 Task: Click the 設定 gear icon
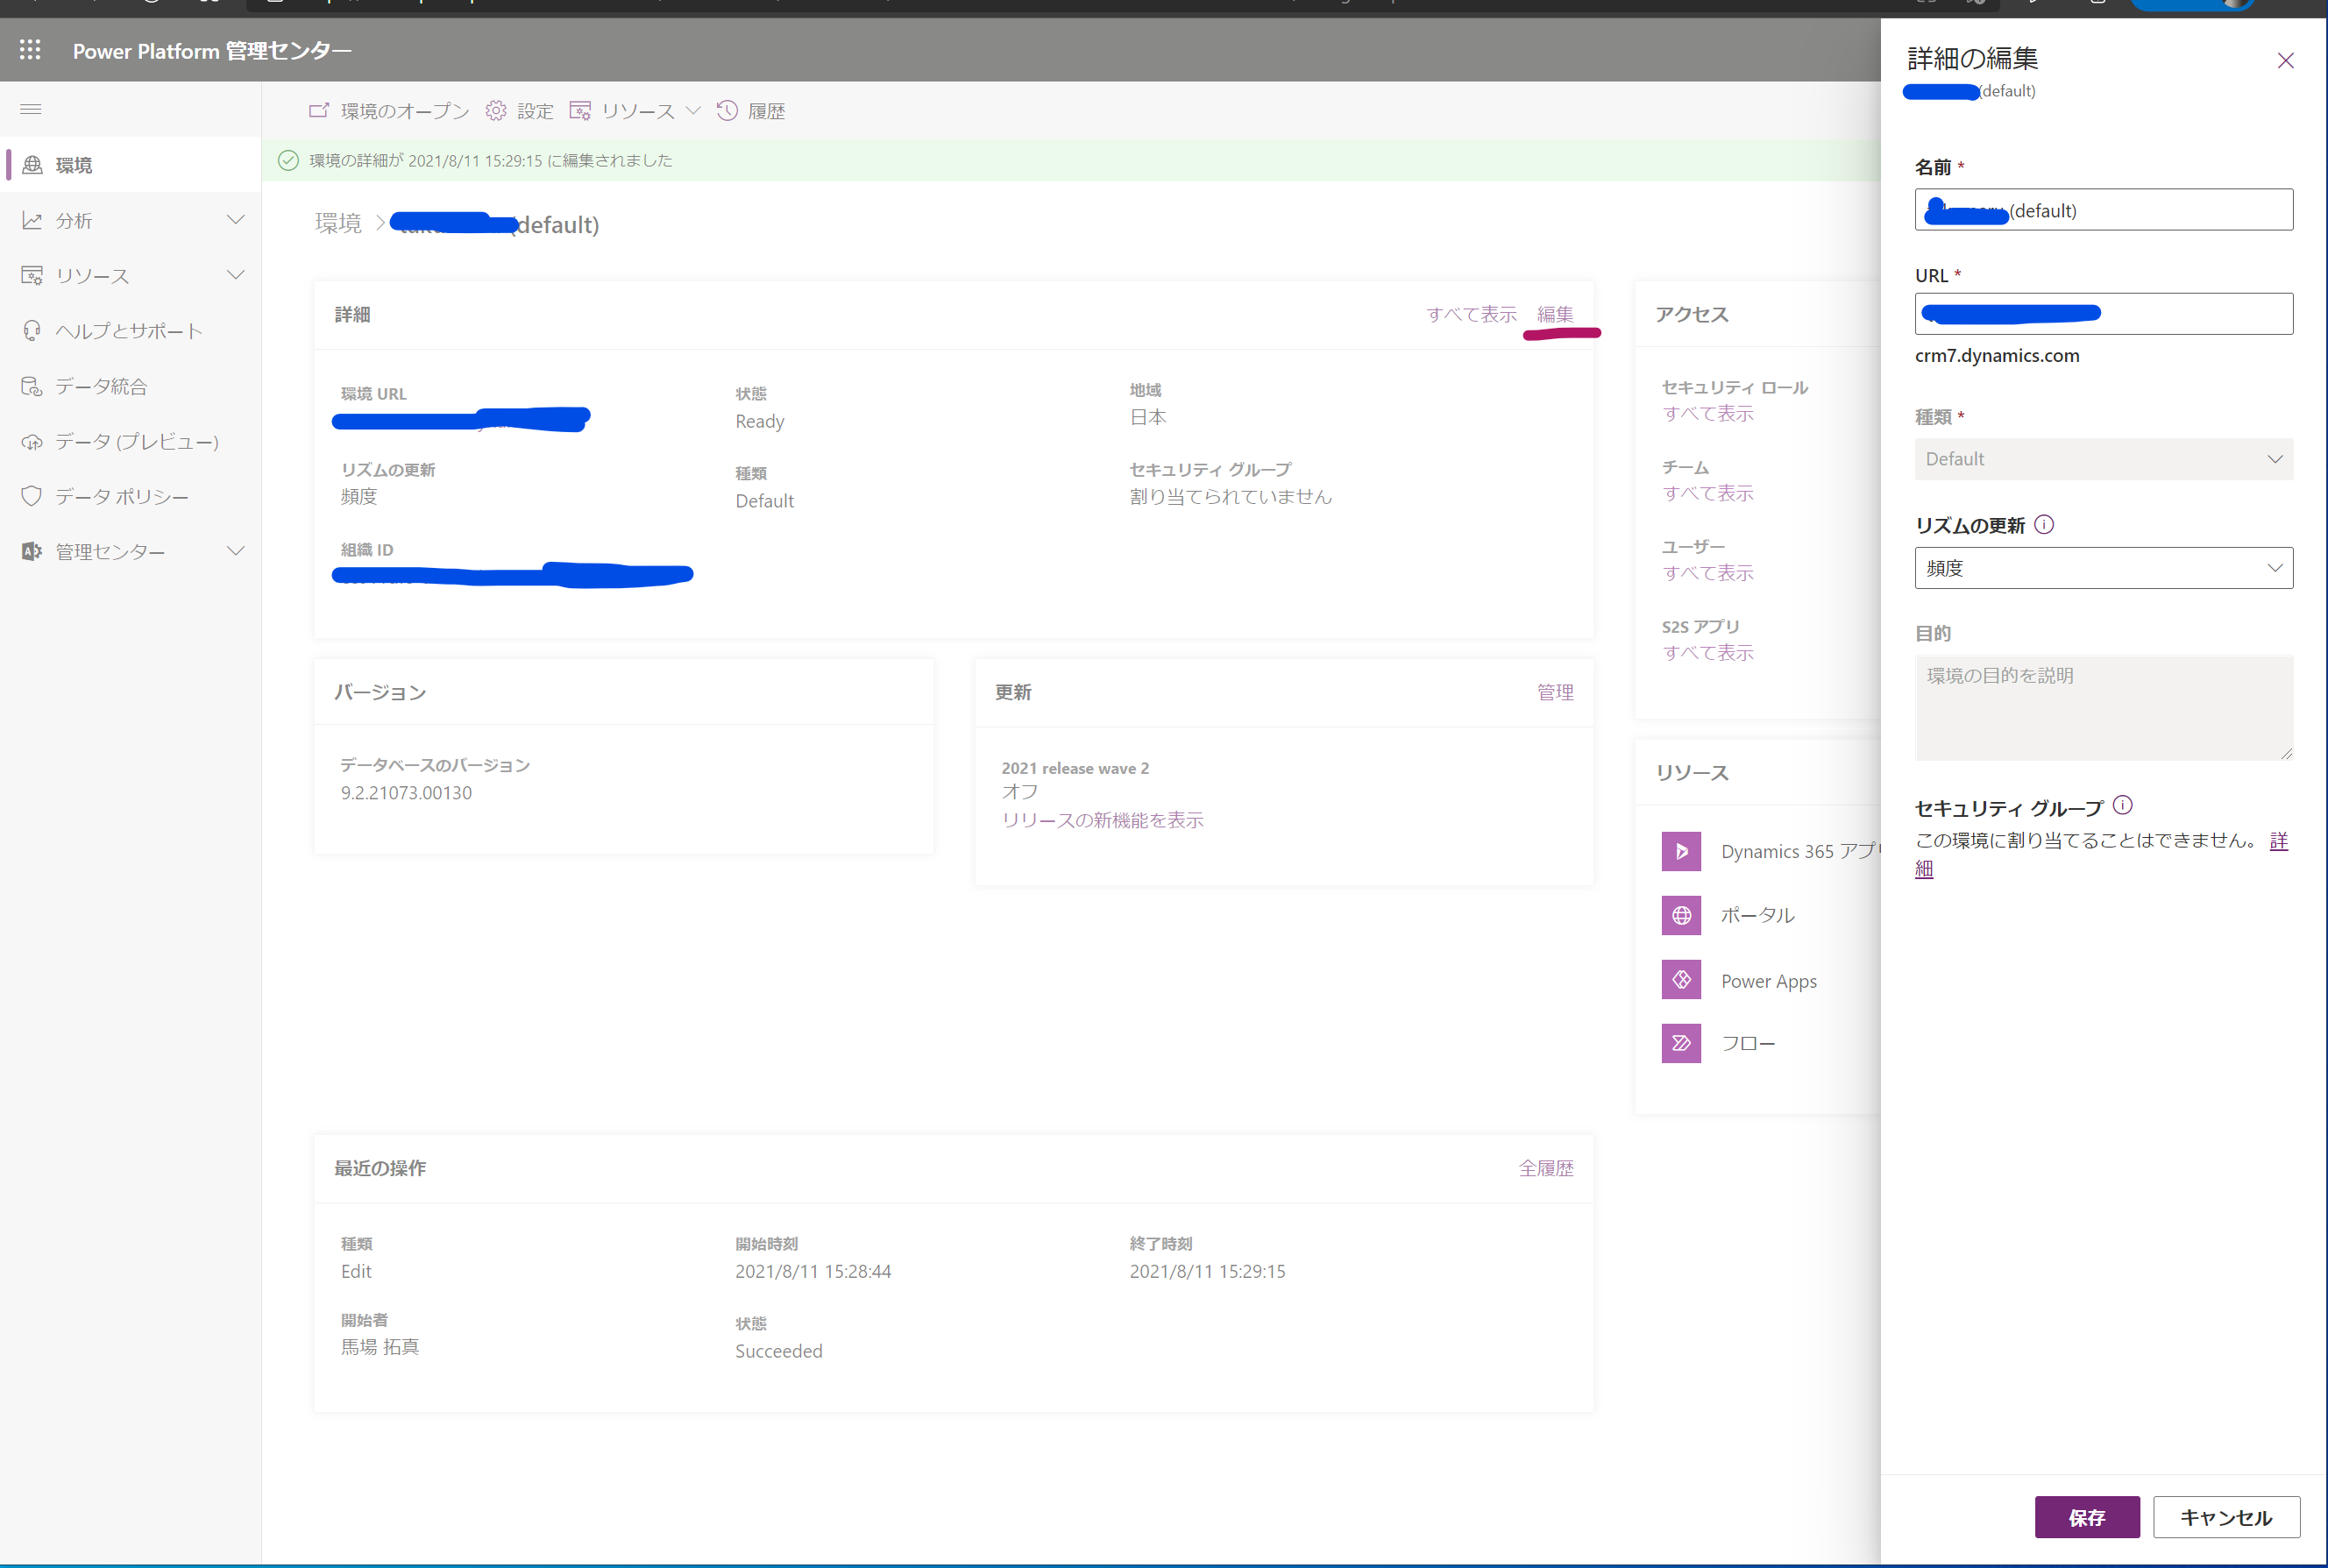496,111
